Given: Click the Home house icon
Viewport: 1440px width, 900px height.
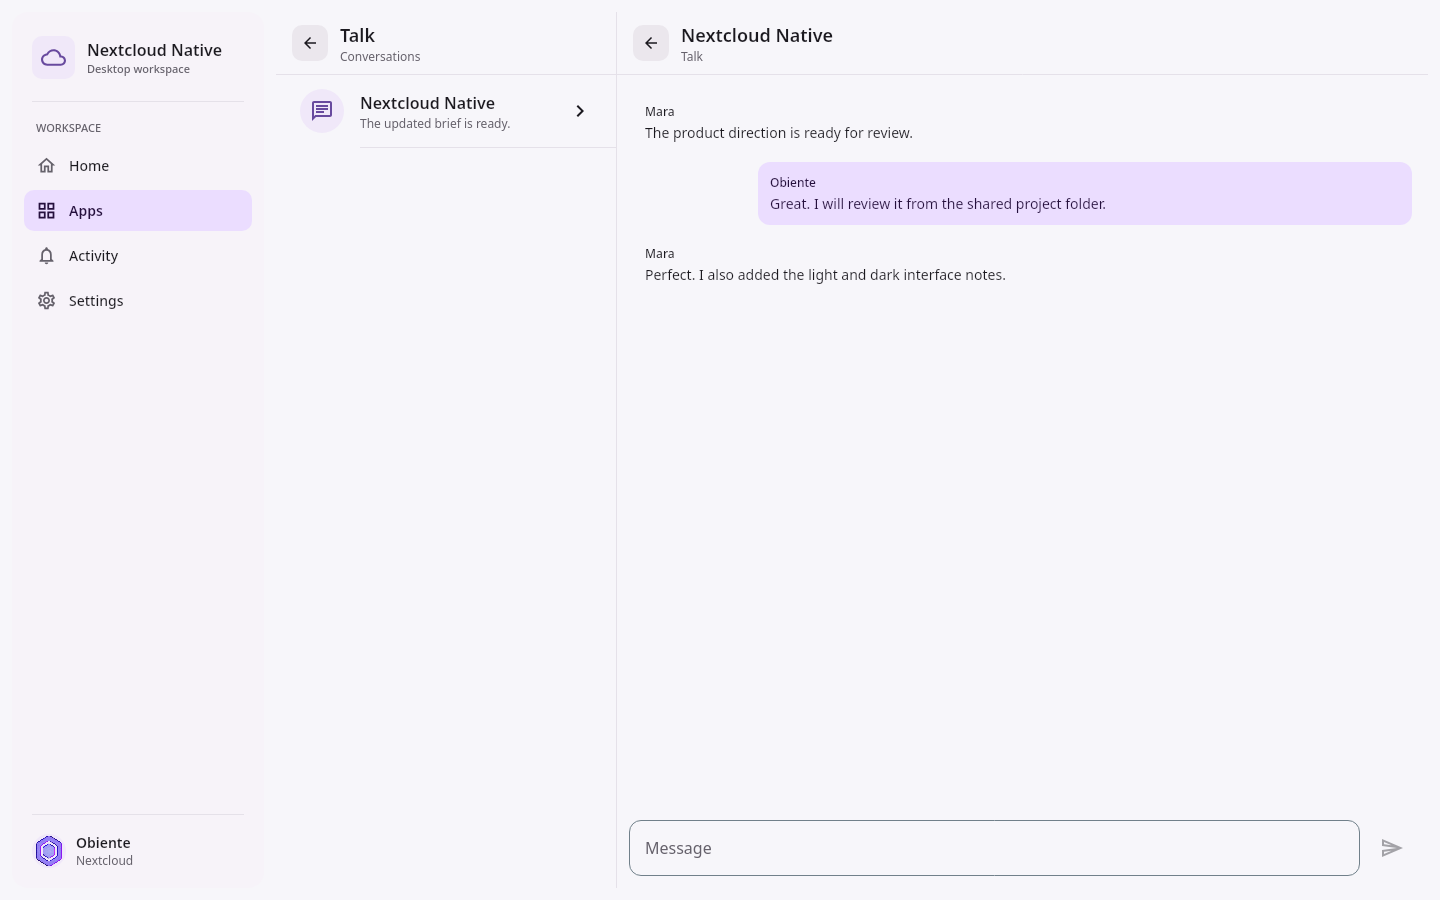Looking at the screenshot, I should coord(46,166).
